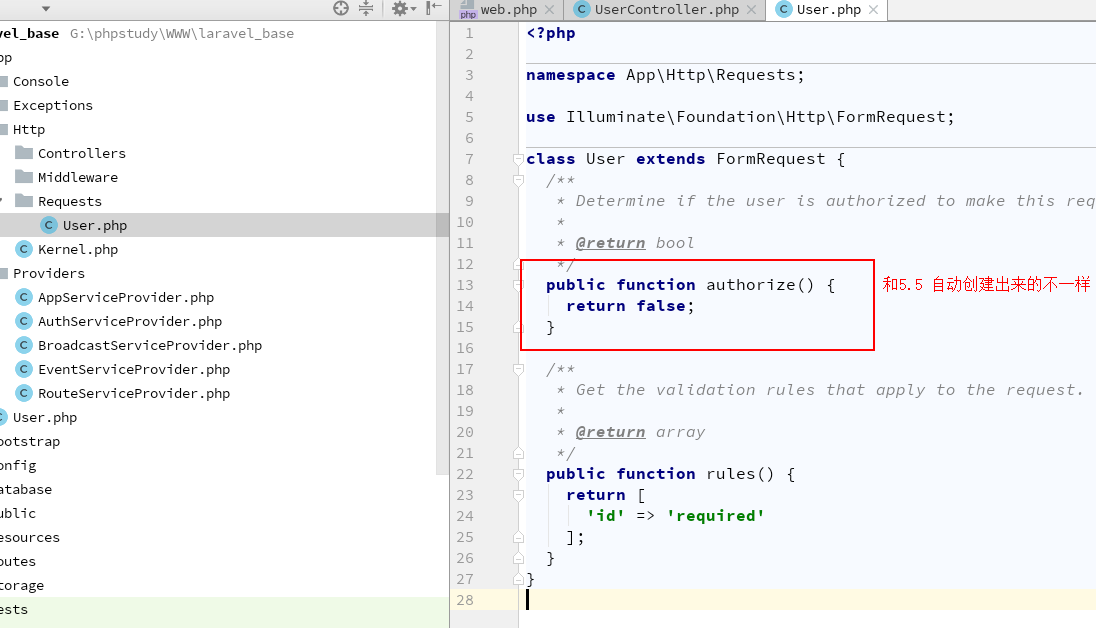Close the UserController.php tab
Viewport: 1096px width, 628px height.
tap(752, 10)
